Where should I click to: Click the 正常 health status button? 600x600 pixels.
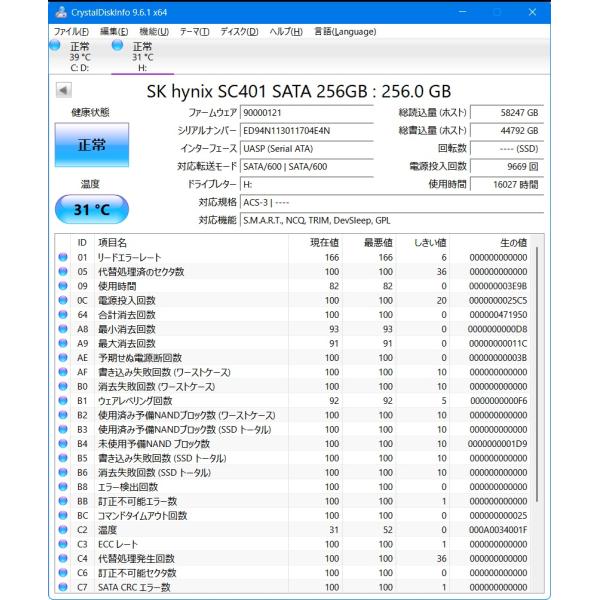click(x=92, y=145)
